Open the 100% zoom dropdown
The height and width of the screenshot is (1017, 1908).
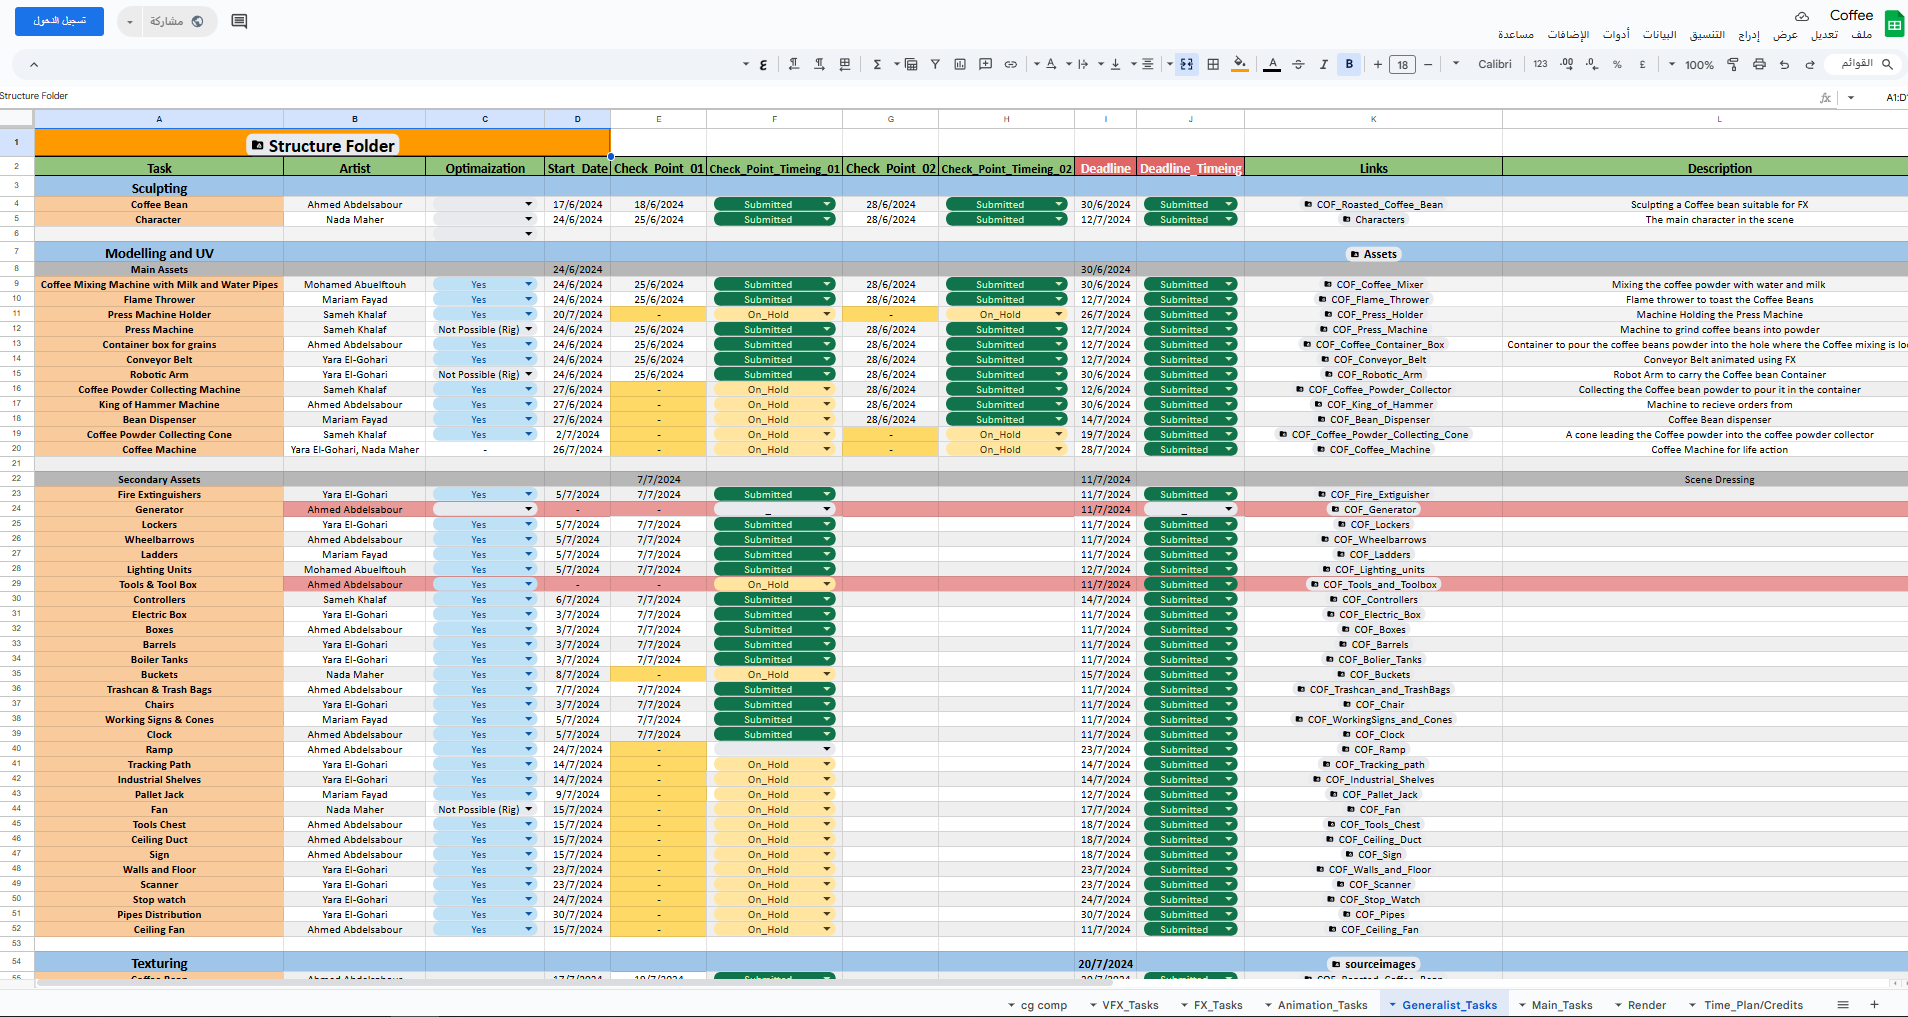click(x=1690, y=64)
